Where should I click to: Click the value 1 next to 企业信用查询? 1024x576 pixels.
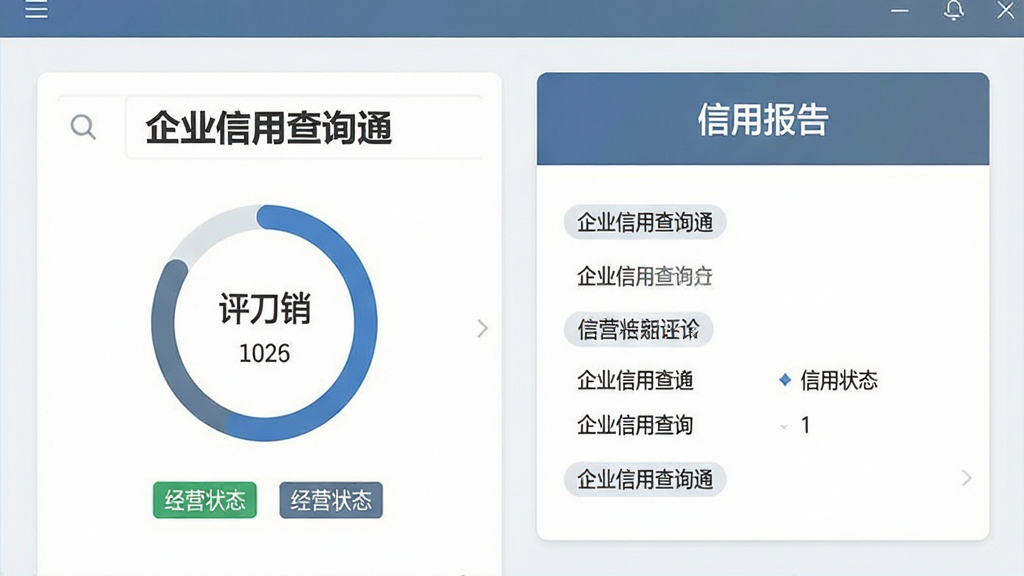[806, 426]
